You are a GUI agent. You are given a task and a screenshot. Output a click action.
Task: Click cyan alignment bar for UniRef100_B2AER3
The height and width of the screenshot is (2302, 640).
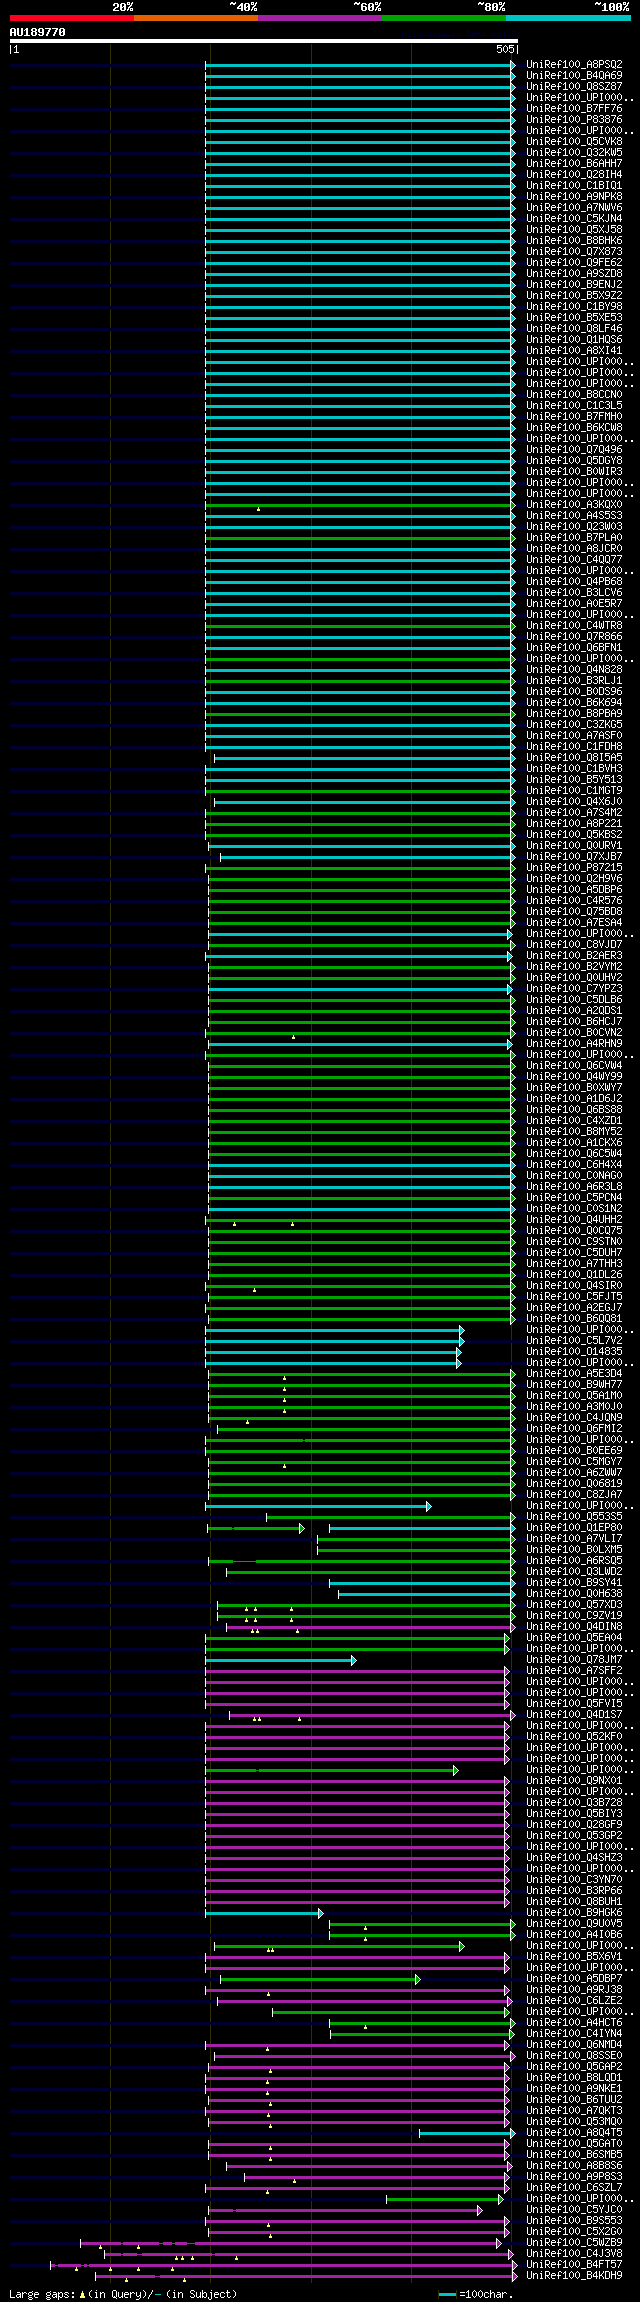(360, 956)
